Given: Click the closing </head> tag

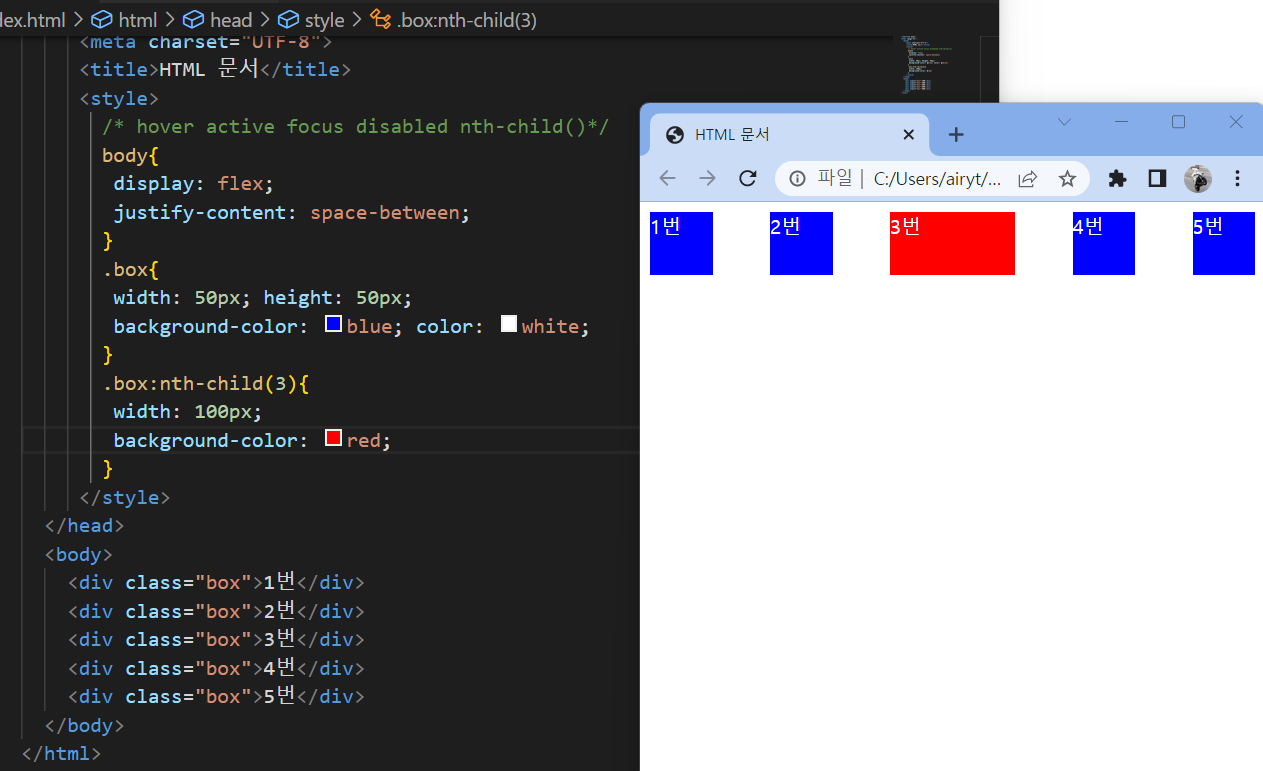Looking at the screenshot, I should point(84,525).
